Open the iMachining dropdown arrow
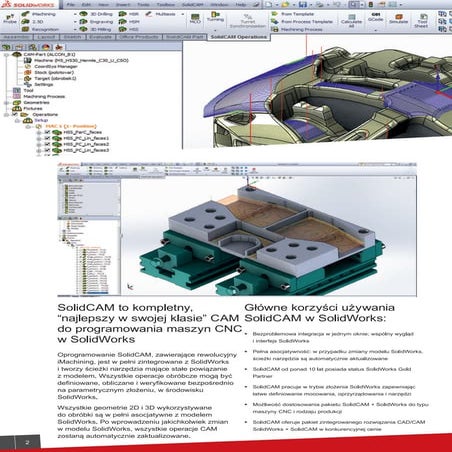Viewport: 452px width, 452px height. pyautogui.click(x=75, y=14)
